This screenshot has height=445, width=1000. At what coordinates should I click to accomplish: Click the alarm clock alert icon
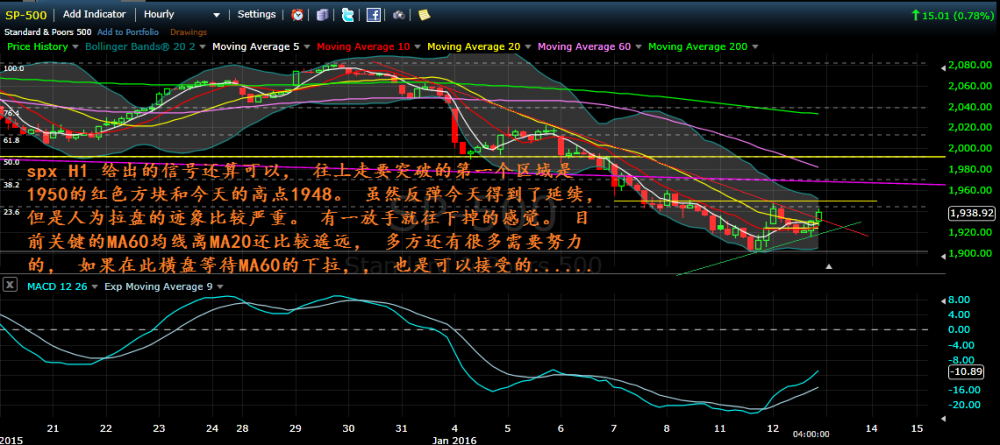tap(298, 15)
